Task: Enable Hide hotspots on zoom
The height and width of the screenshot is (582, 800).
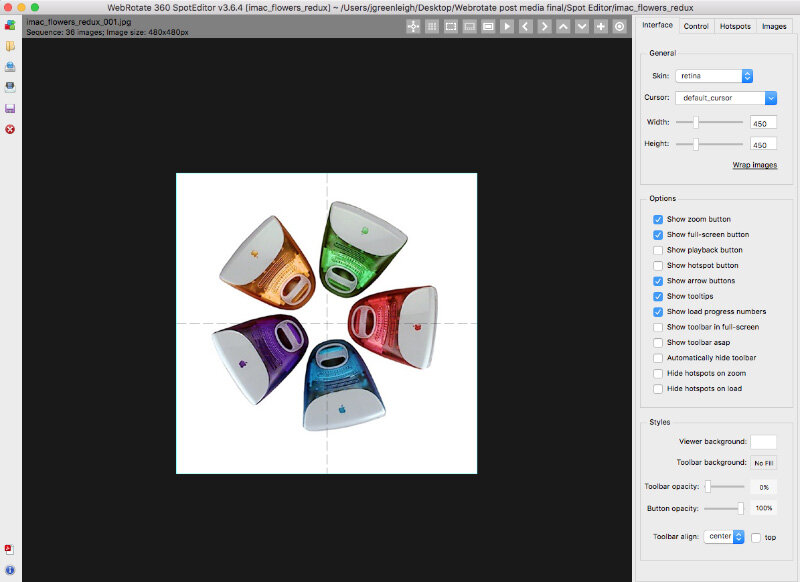Action: tap(658, 373)
